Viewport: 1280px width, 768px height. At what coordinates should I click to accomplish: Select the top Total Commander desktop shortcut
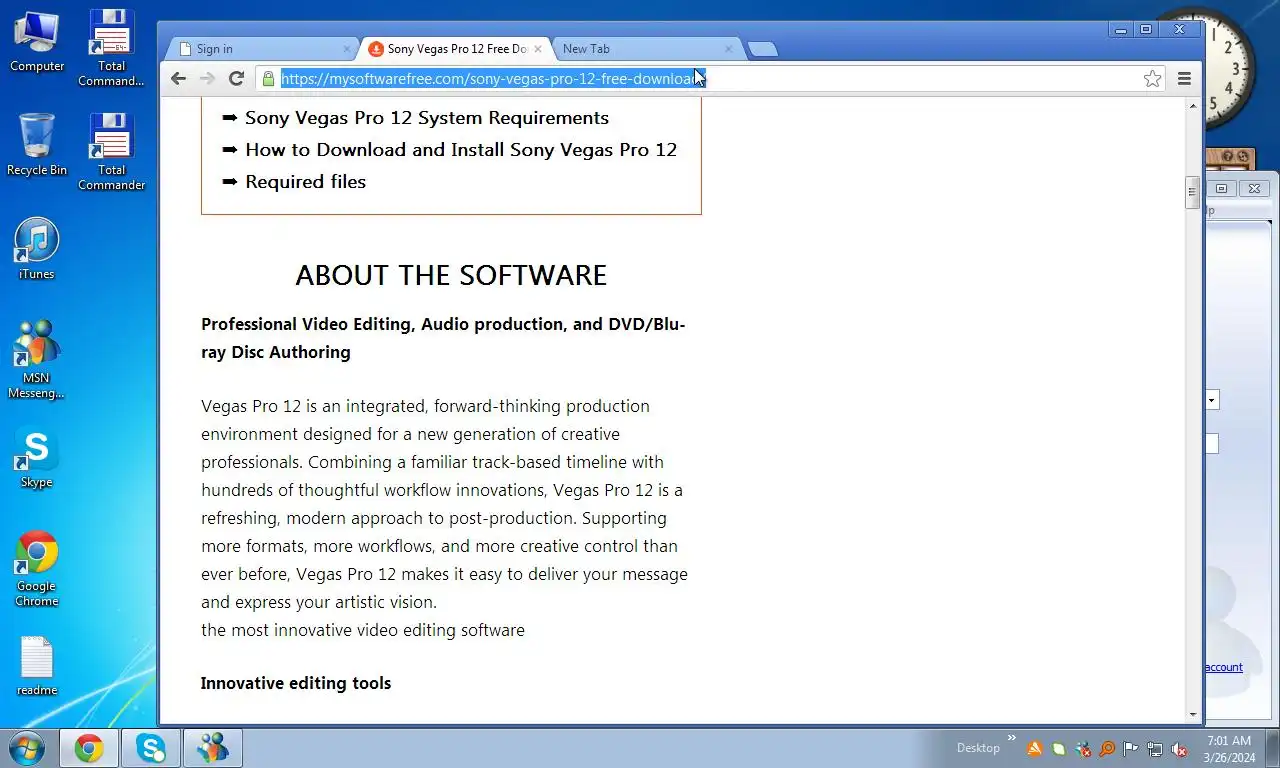pos(111,48)
